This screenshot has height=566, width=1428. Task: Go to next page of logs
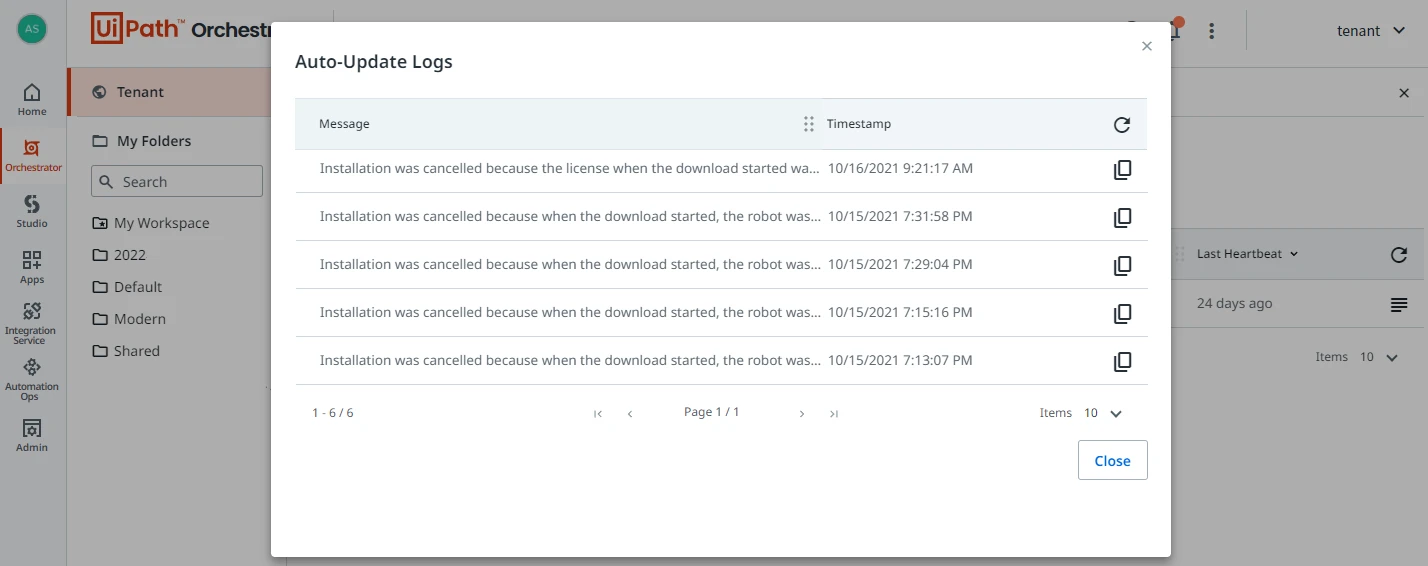coord(802,414)
